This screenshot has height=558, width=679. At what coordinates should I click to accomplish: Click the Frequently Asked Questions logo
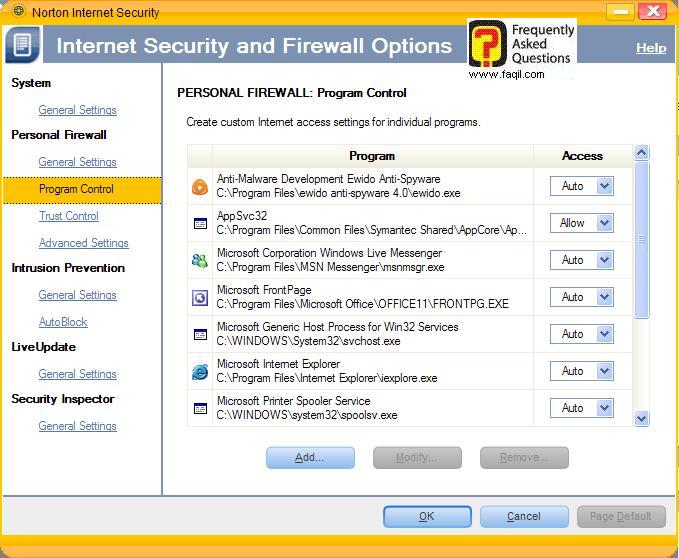pos(521,48)
